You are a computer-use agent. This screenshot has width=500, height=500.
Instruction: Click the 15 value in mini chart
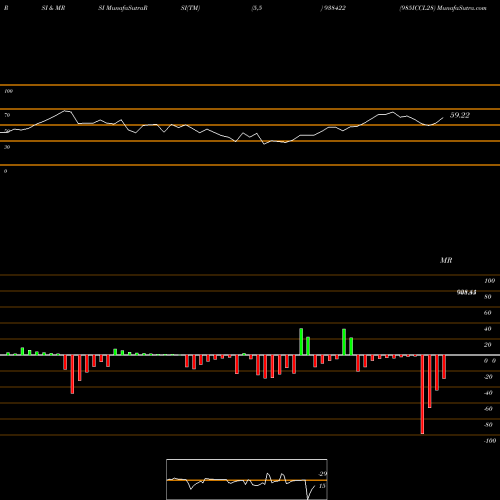tap(322, 486)
